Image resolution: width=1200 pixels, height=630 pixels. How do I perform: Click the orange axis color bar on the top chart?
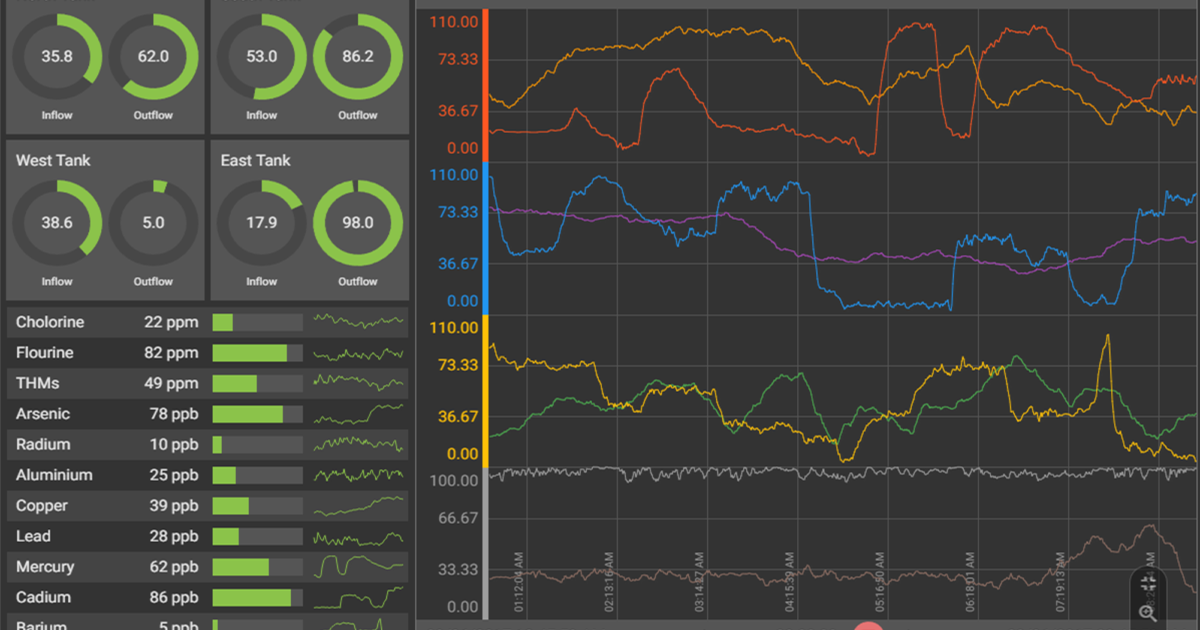[x=485, y=85]
